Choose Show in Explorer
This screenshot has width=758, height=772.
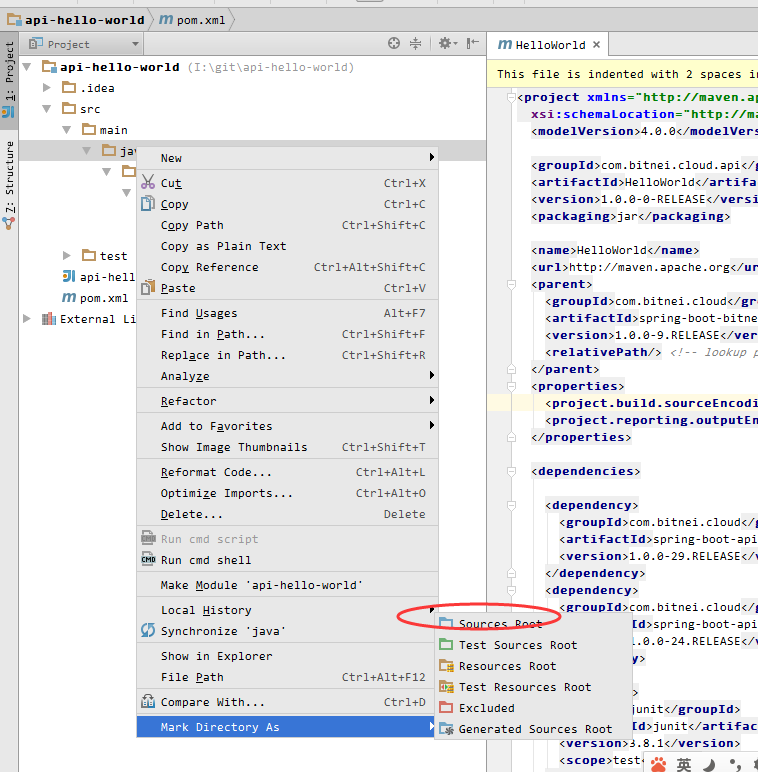pos(287,656)
